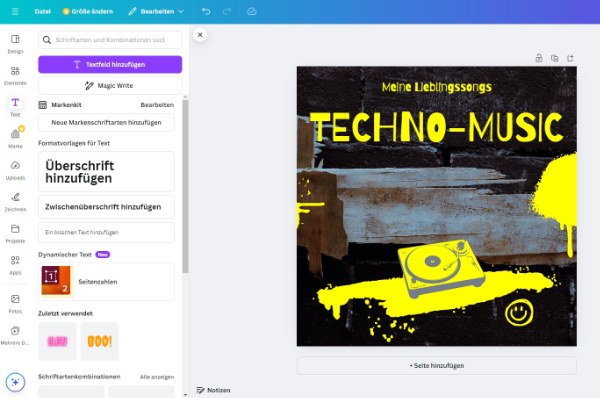Open the Mehrere D... sidebar tab
The width and height of the screenshot is (600, 398).
[15, 336]
